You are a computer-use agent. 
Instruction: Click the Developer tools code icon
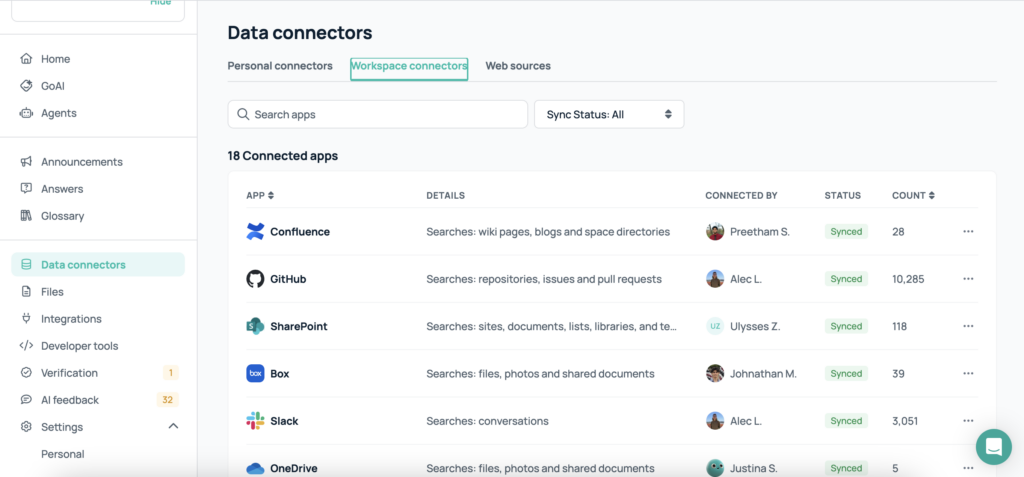pyautogui.click(x=26, y=346)
